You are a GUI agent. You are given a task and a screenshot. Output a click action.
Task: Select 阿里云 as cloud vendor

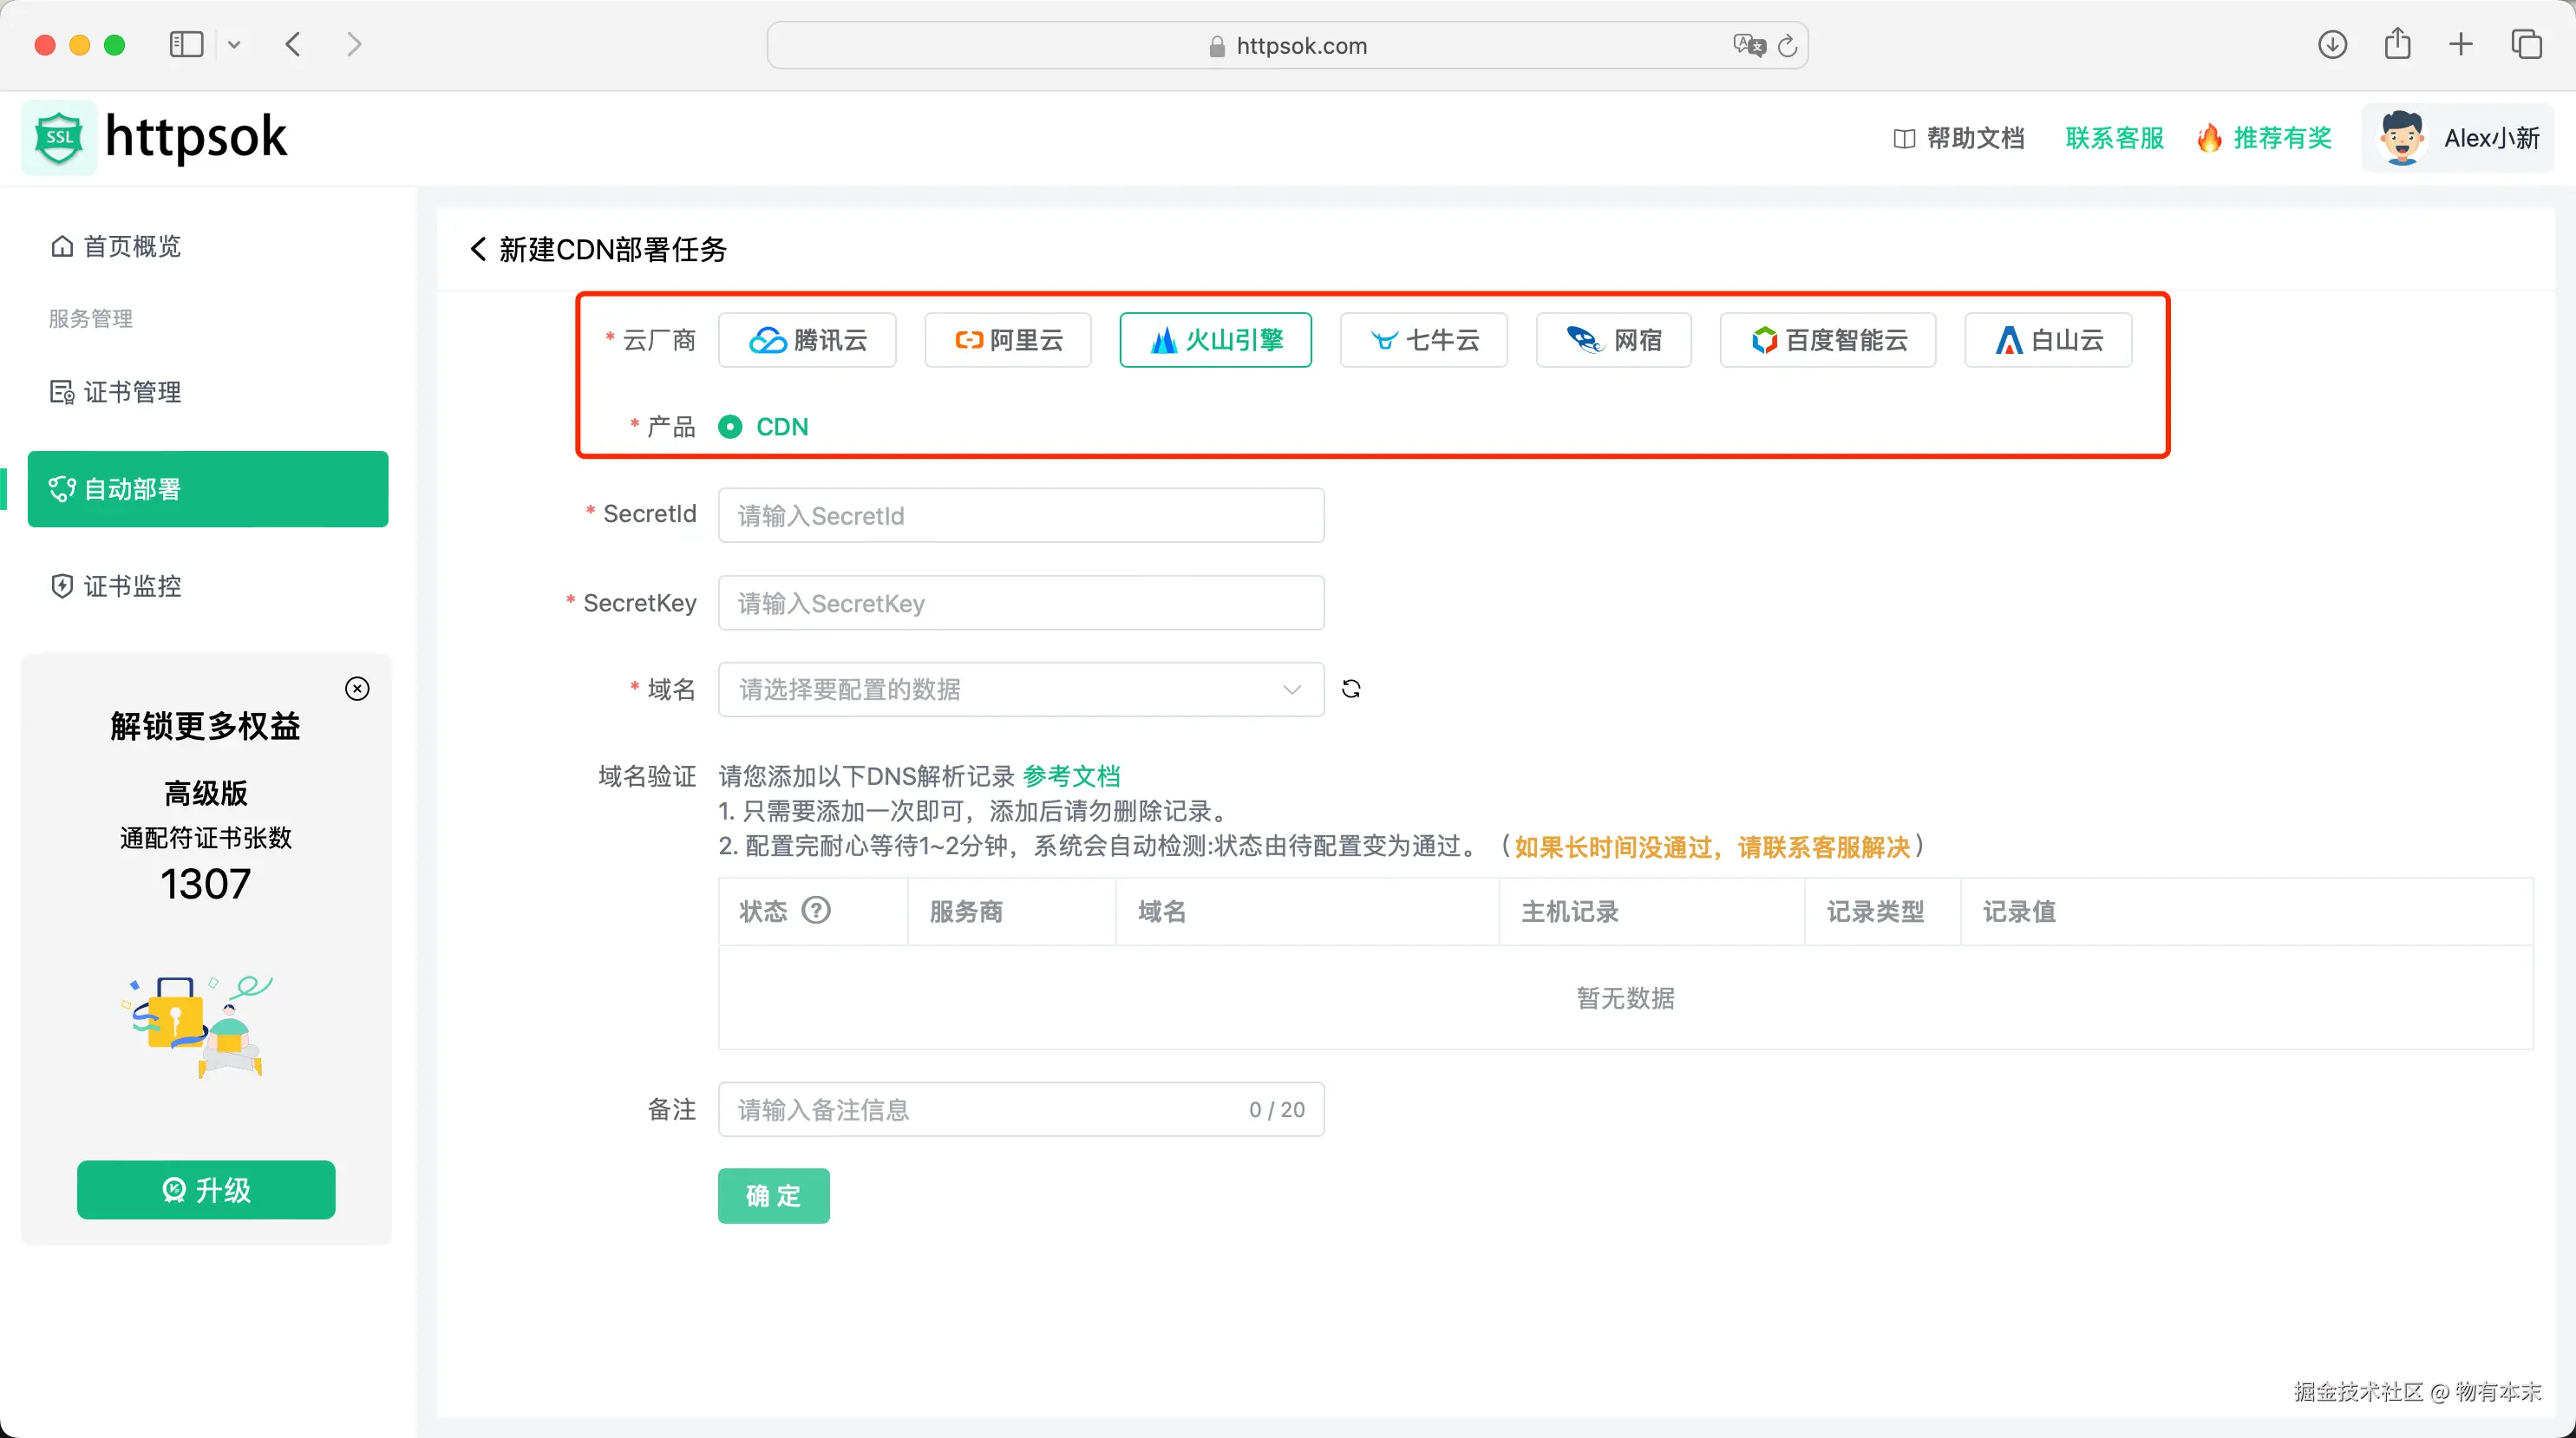pos(1008,341)
